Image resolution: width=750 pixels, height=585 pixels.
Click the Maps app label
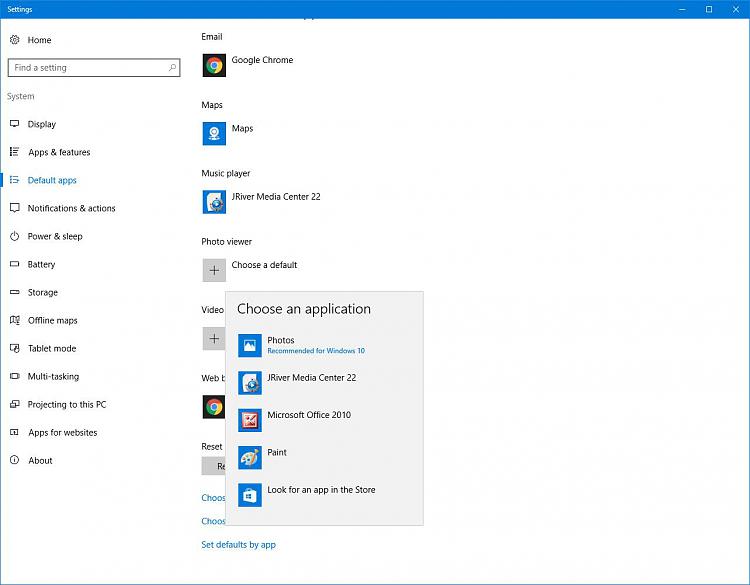point(242,128)
